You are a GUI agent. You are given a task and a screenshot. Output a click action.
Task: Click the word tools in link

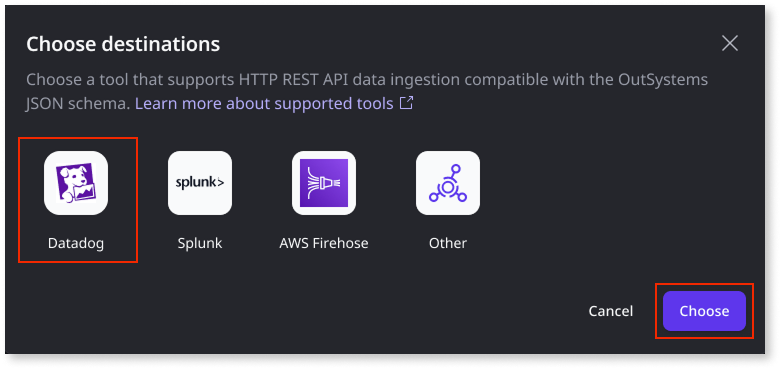[375, 104]
